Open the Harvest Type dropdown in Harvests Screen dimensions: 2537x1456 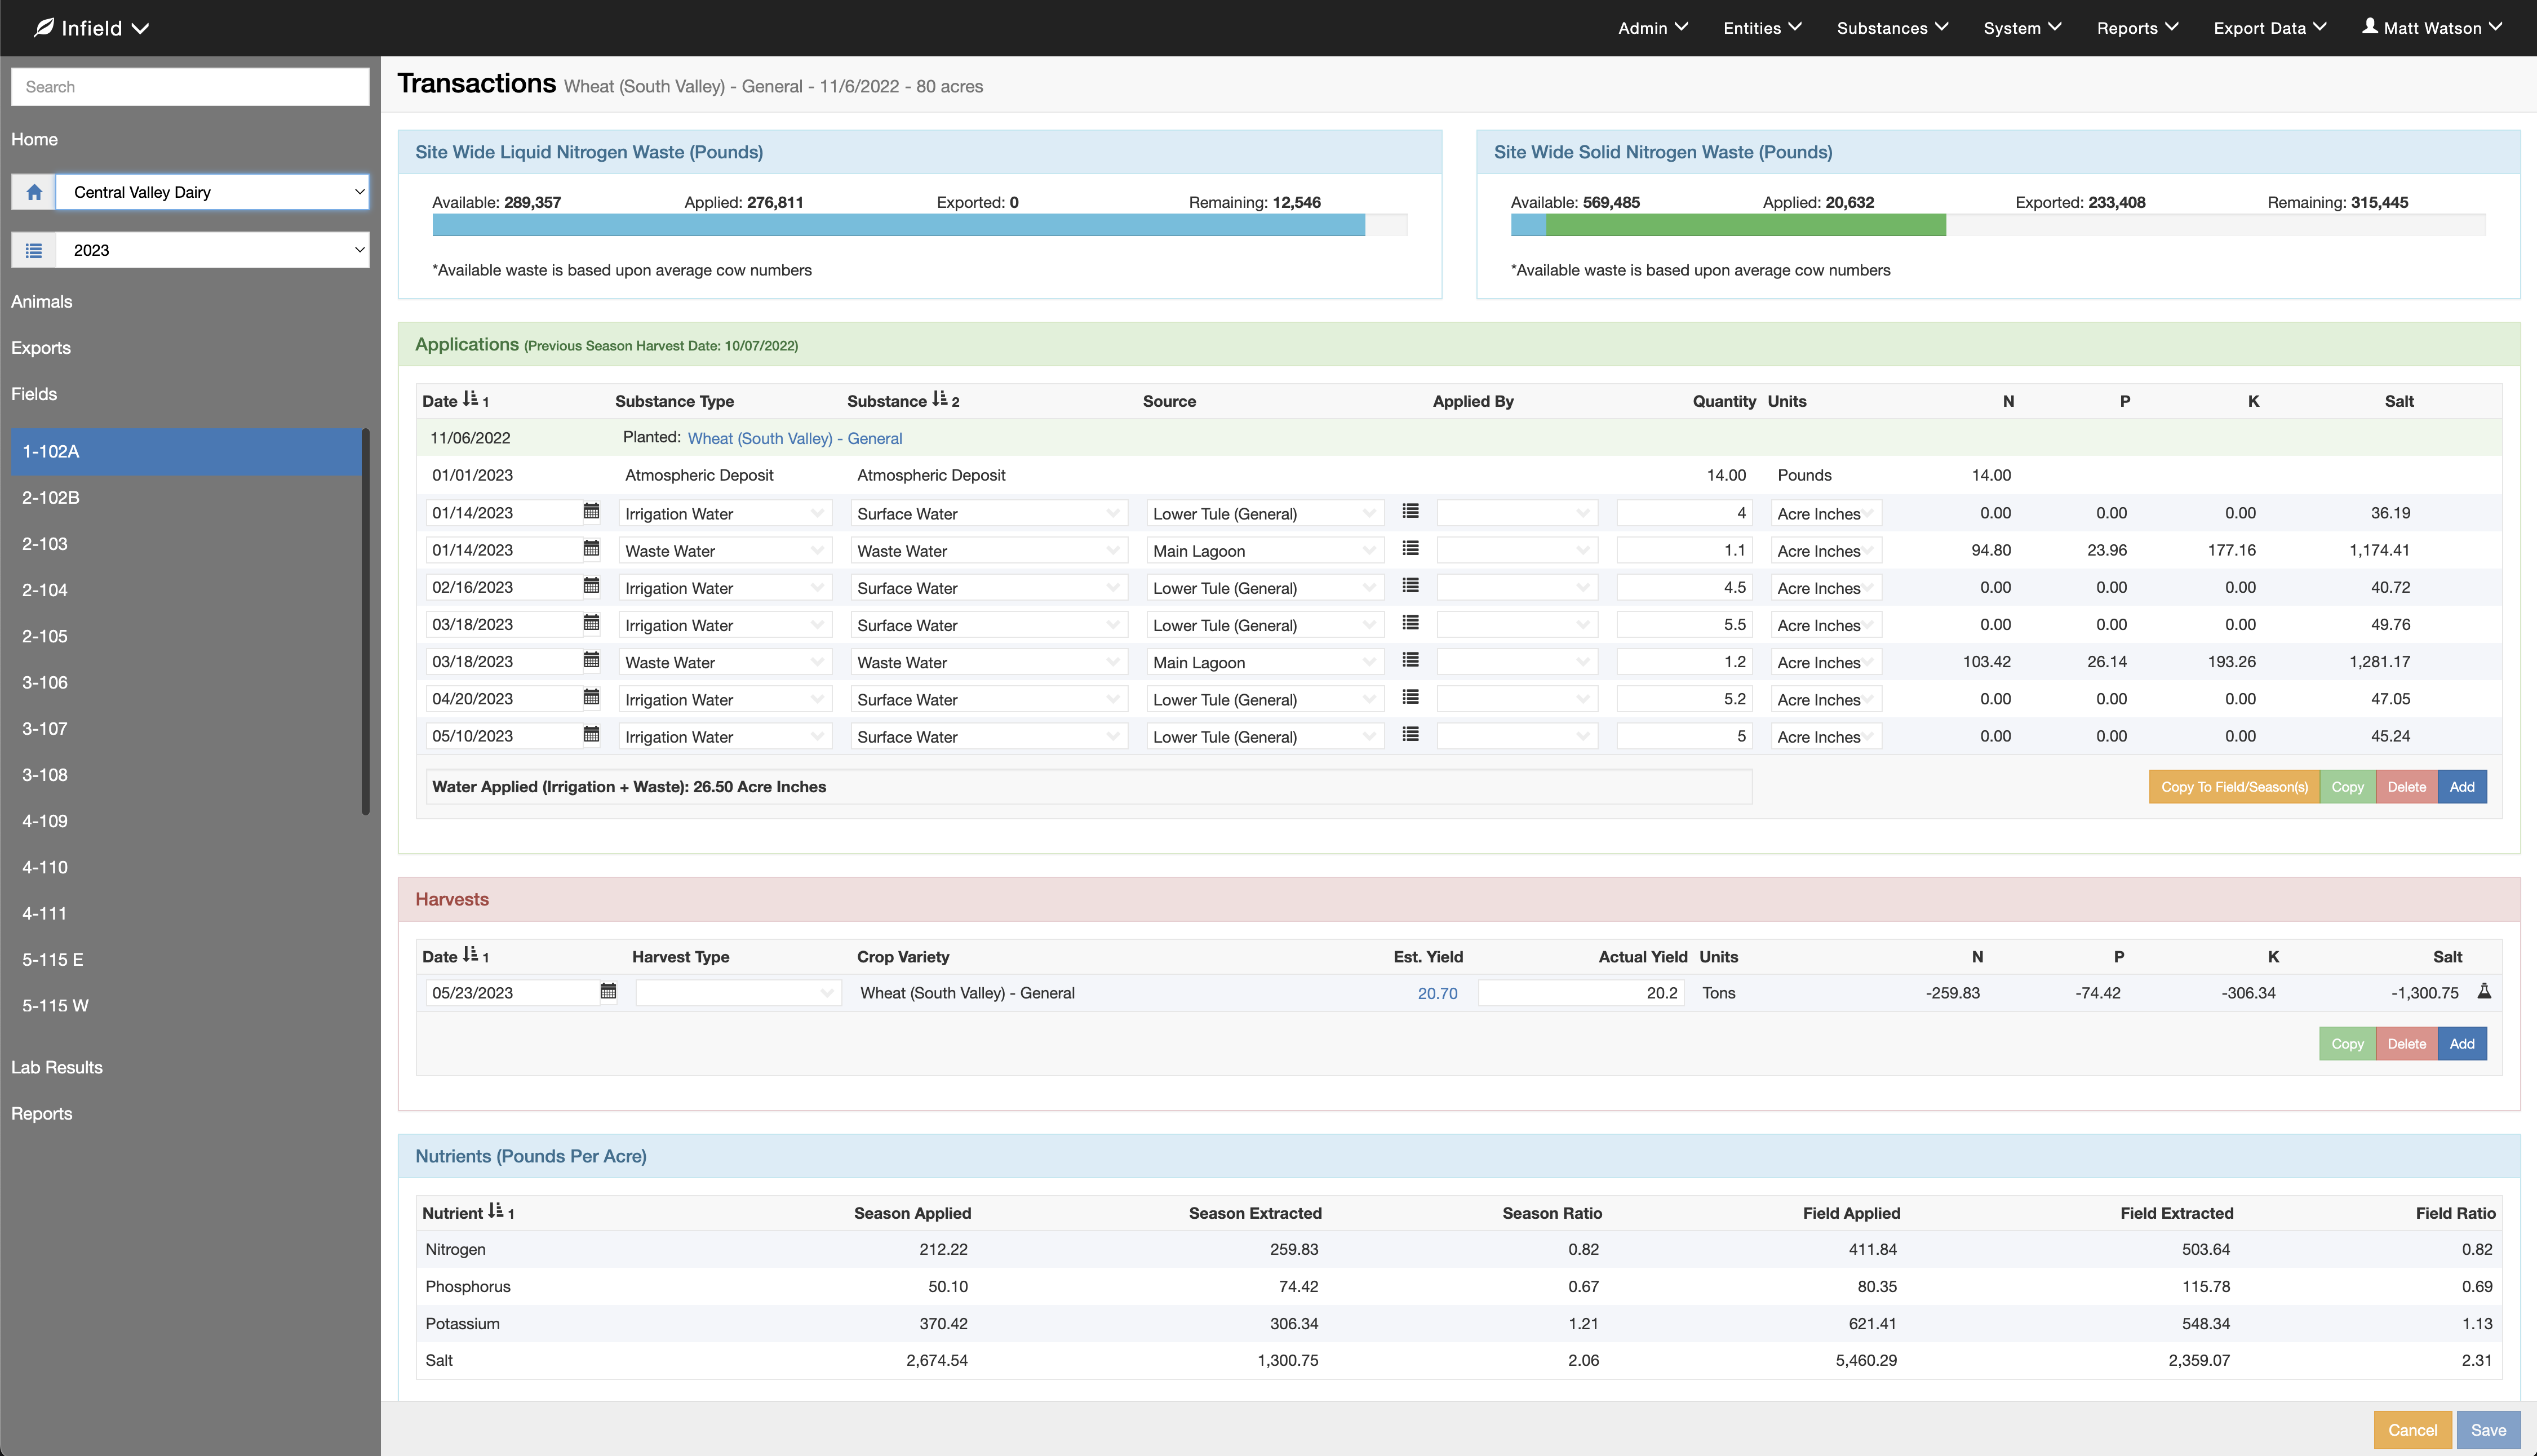tap(737, 992)
